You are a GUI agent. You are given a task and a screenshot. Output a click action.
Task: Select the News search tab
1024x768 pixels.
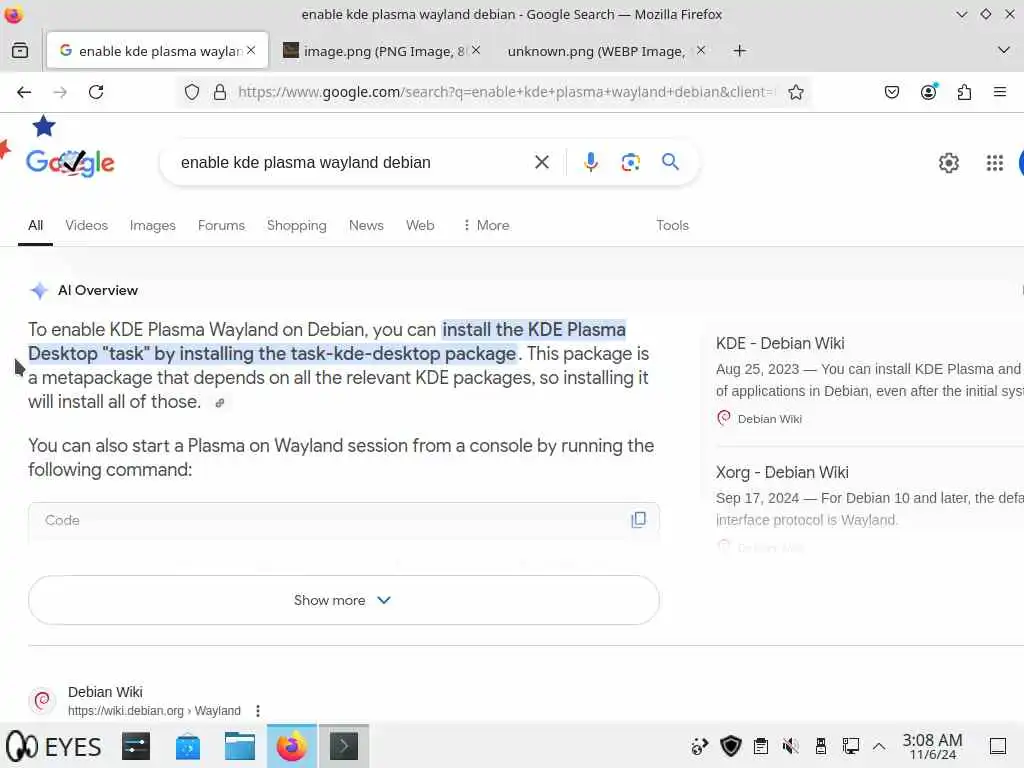[366, 225]
